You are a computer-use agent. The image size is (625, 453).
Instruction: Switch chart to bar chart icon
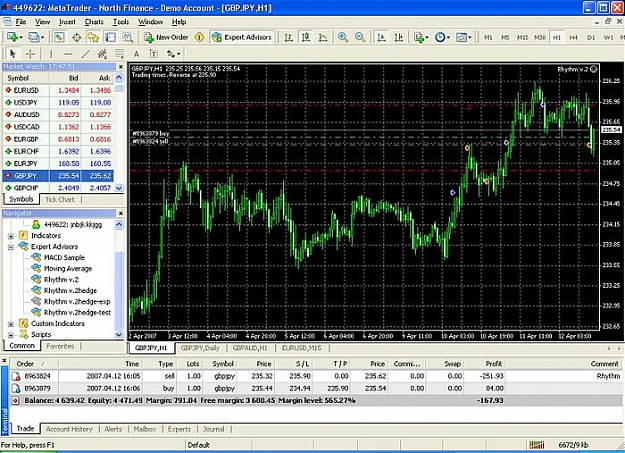click(289, 37)
